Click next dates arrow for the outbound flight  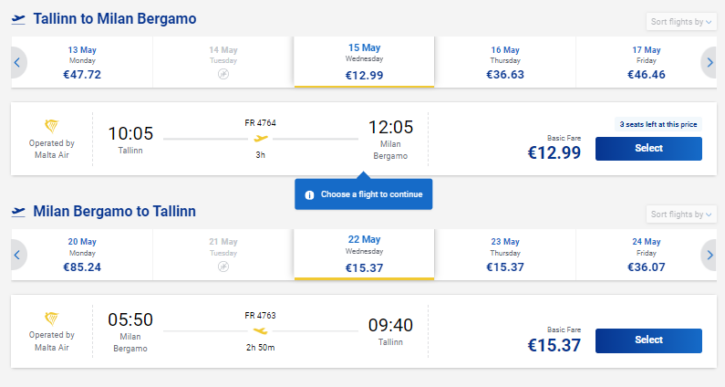tap(709, 62)
